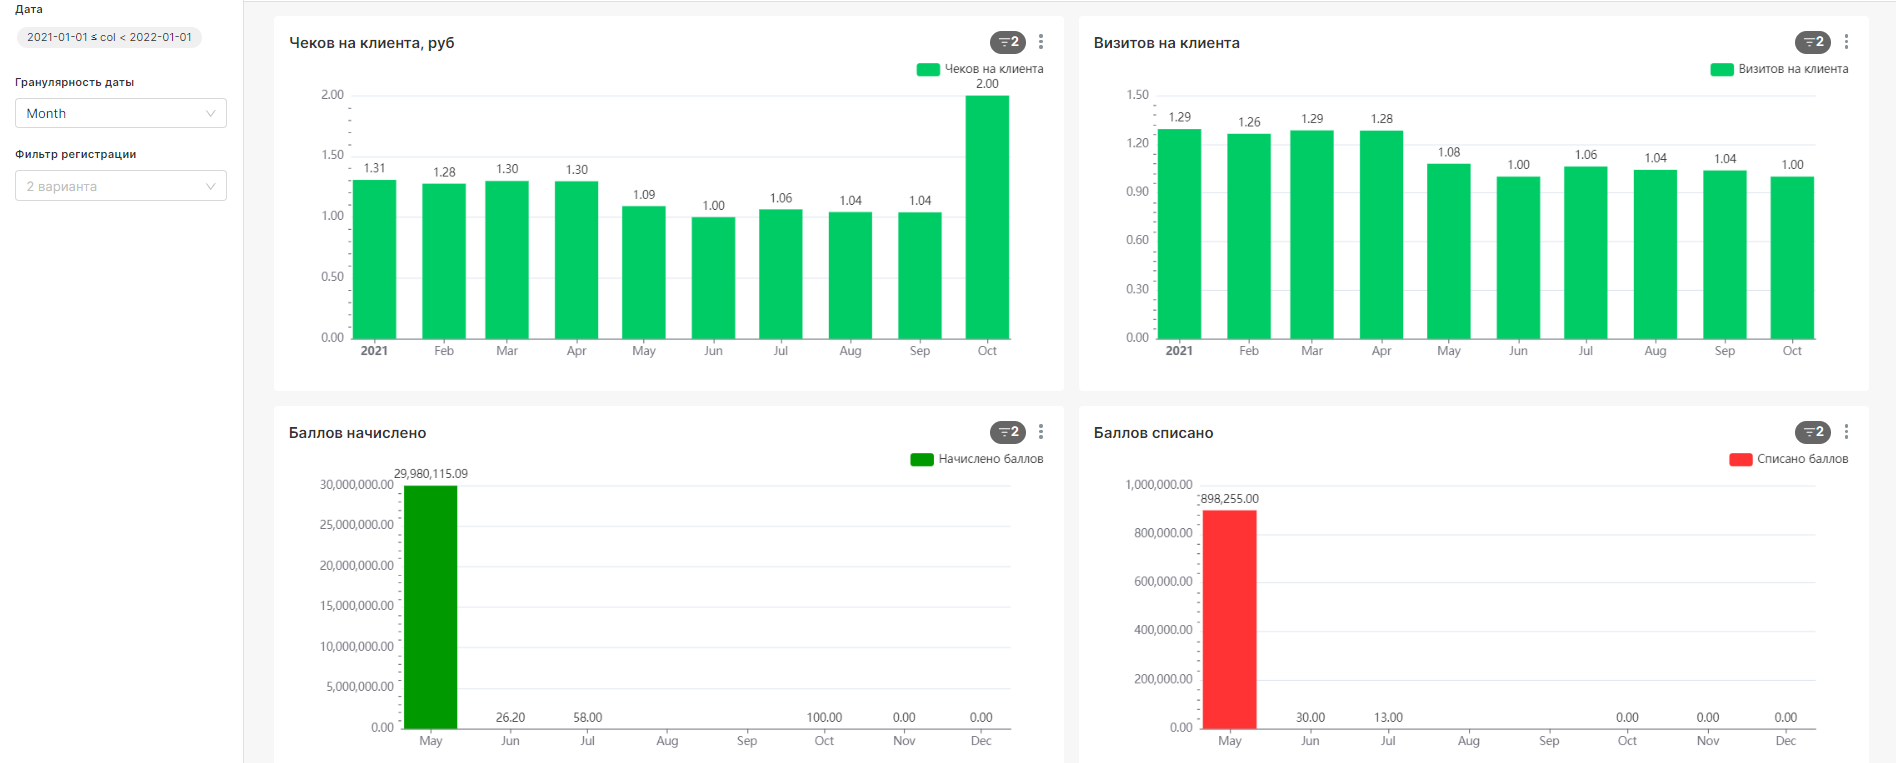Click the green May bar 29,980,115.09
This screenshot has height=763, width=1896.
click(430, 607)
